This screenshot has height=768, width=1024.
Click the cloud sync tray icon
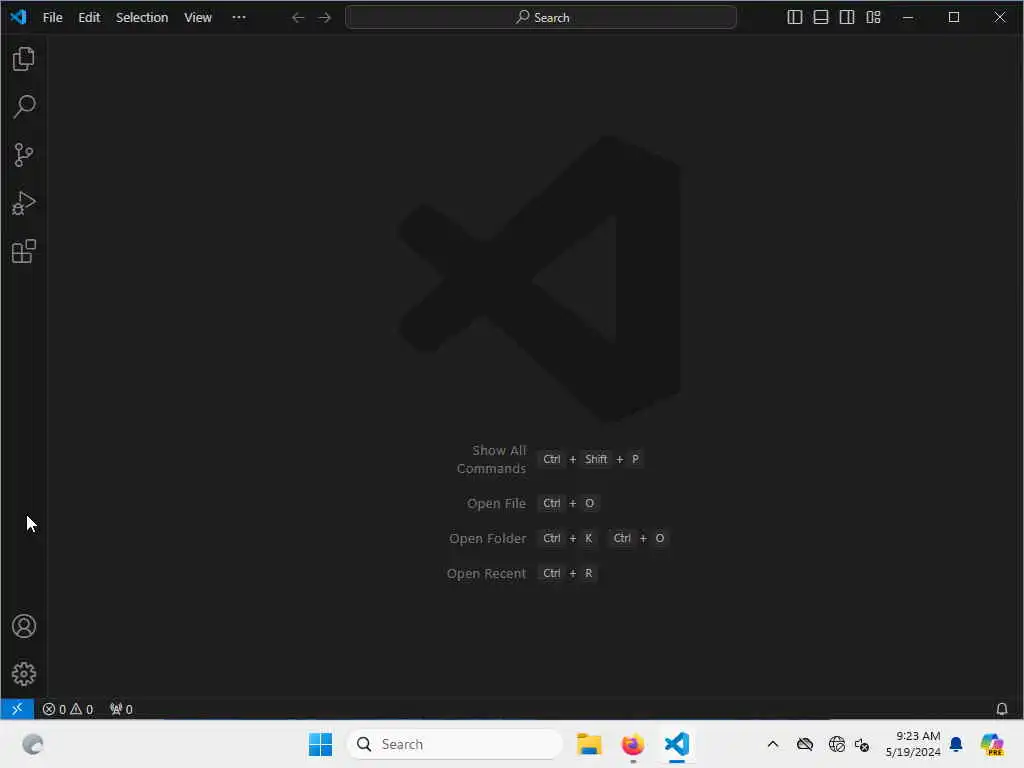(805, 744)
